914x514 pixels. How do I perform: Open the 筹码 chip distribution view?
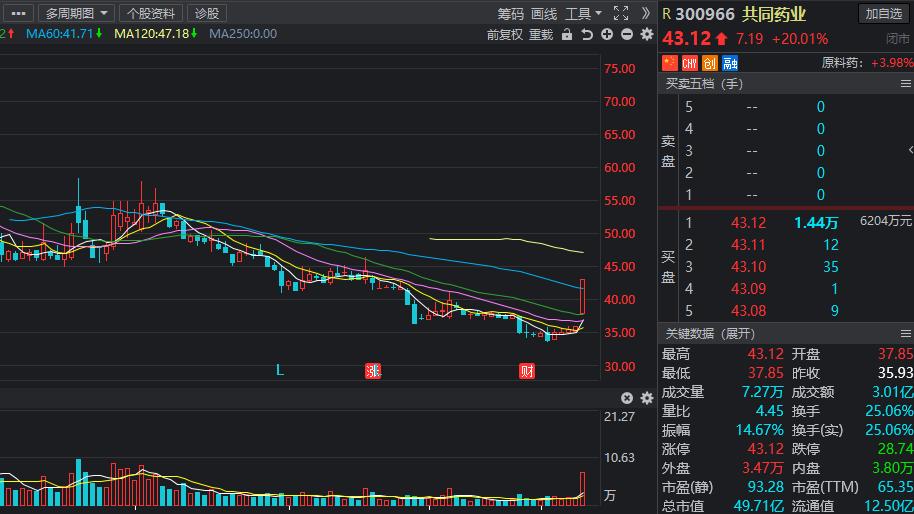click(x=511, y=13)
